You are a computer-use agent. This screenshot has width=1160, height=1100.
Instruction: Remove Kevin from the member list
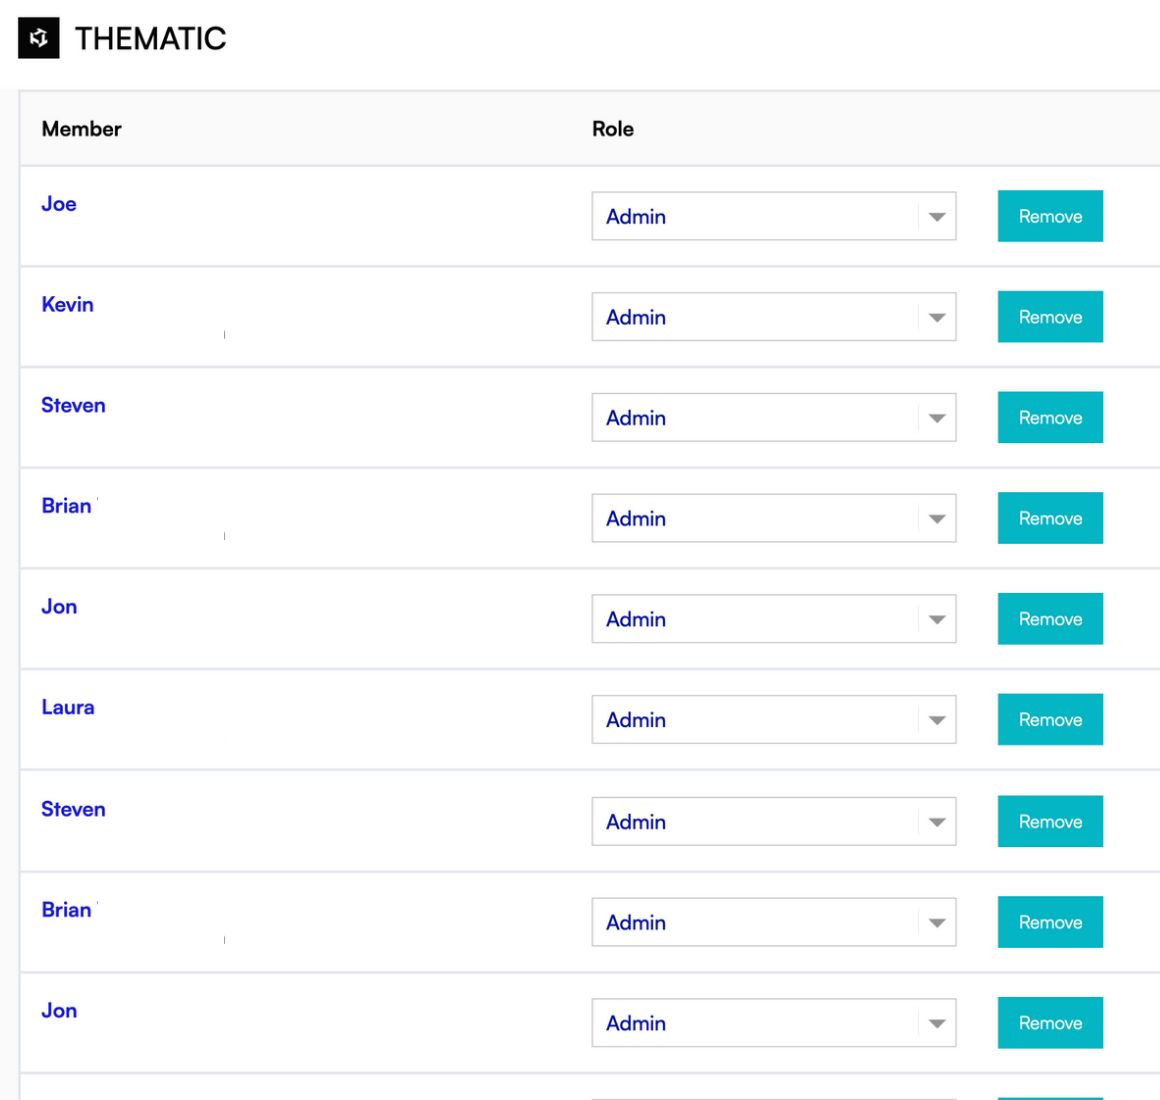click(x=1049, y=317)
